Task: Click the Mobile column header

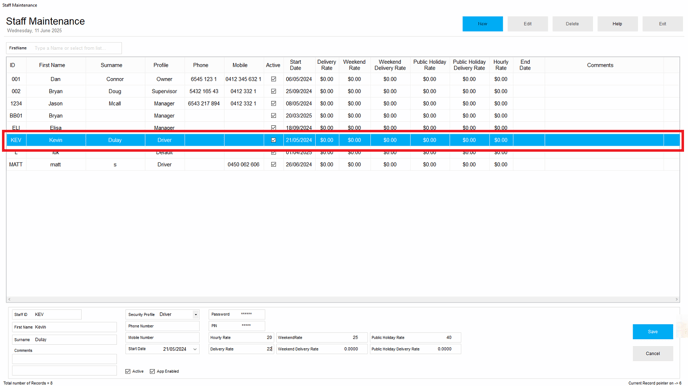Action: (240, 65)
